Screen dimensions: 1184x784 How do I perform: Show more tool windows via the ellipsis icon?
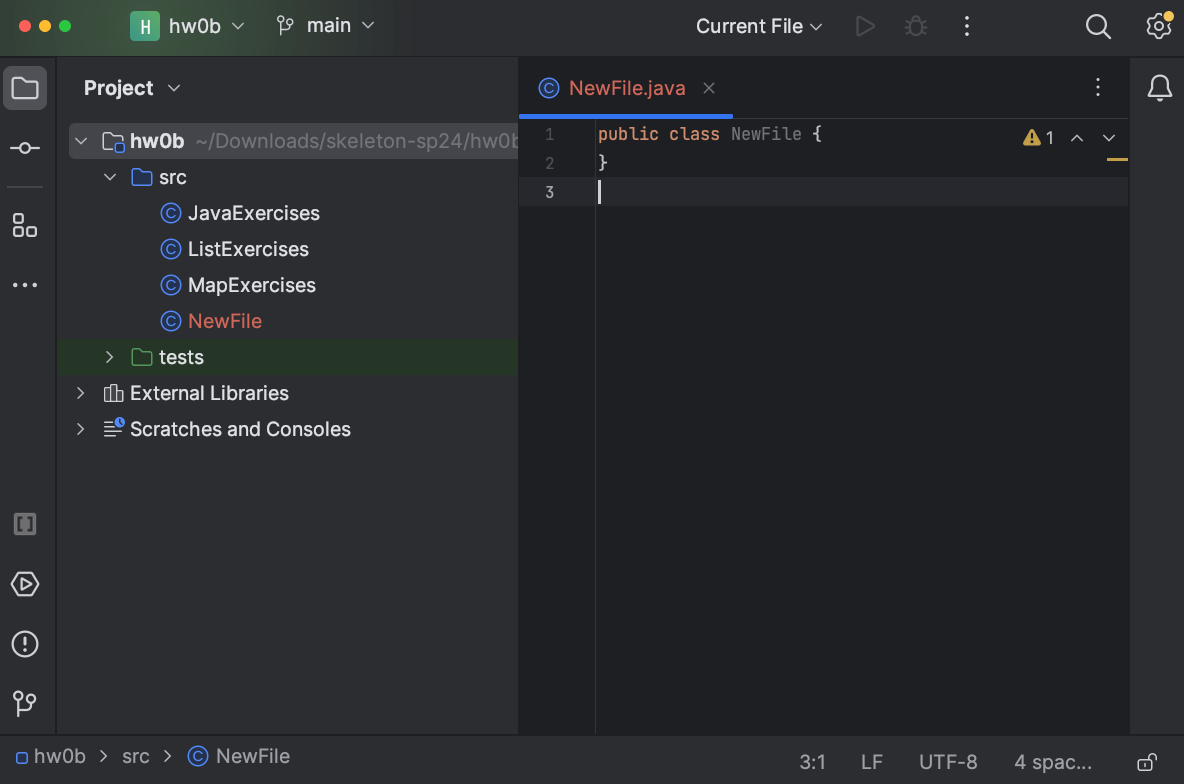25,284
